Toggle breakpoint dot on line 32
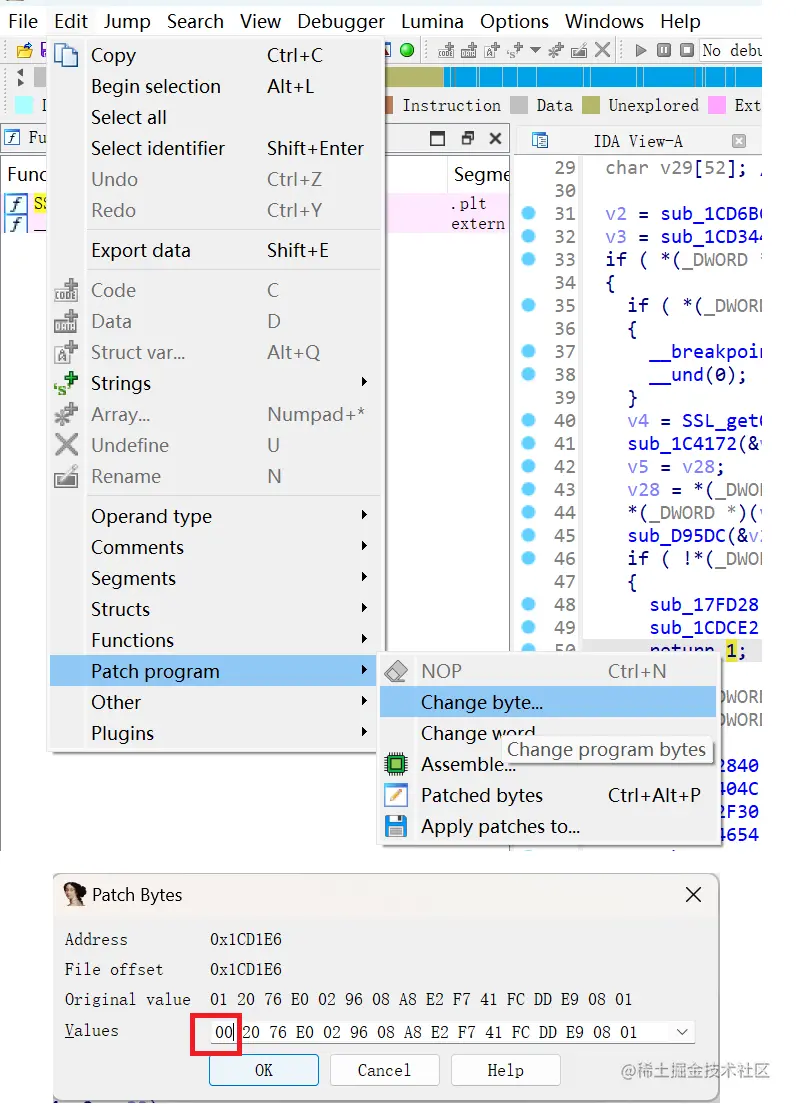The height and width of the screenshot is (1106, 796). (x=528, y=236)
